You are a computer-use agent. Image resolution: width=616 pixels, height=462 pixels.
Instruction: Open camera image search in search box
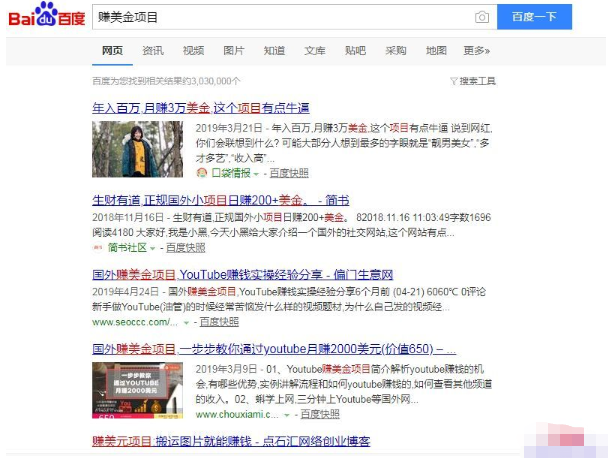point(482,18)
